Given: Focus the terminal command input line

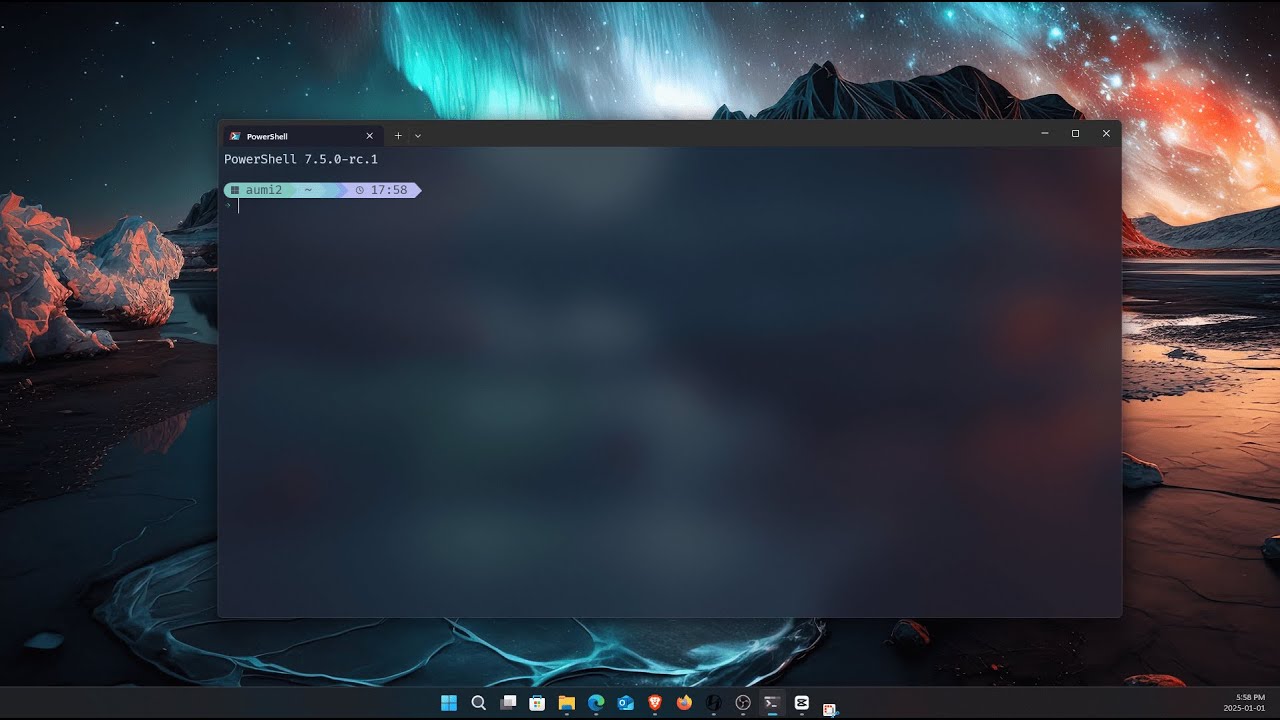Looking at the screenshot, I should 670,206.
